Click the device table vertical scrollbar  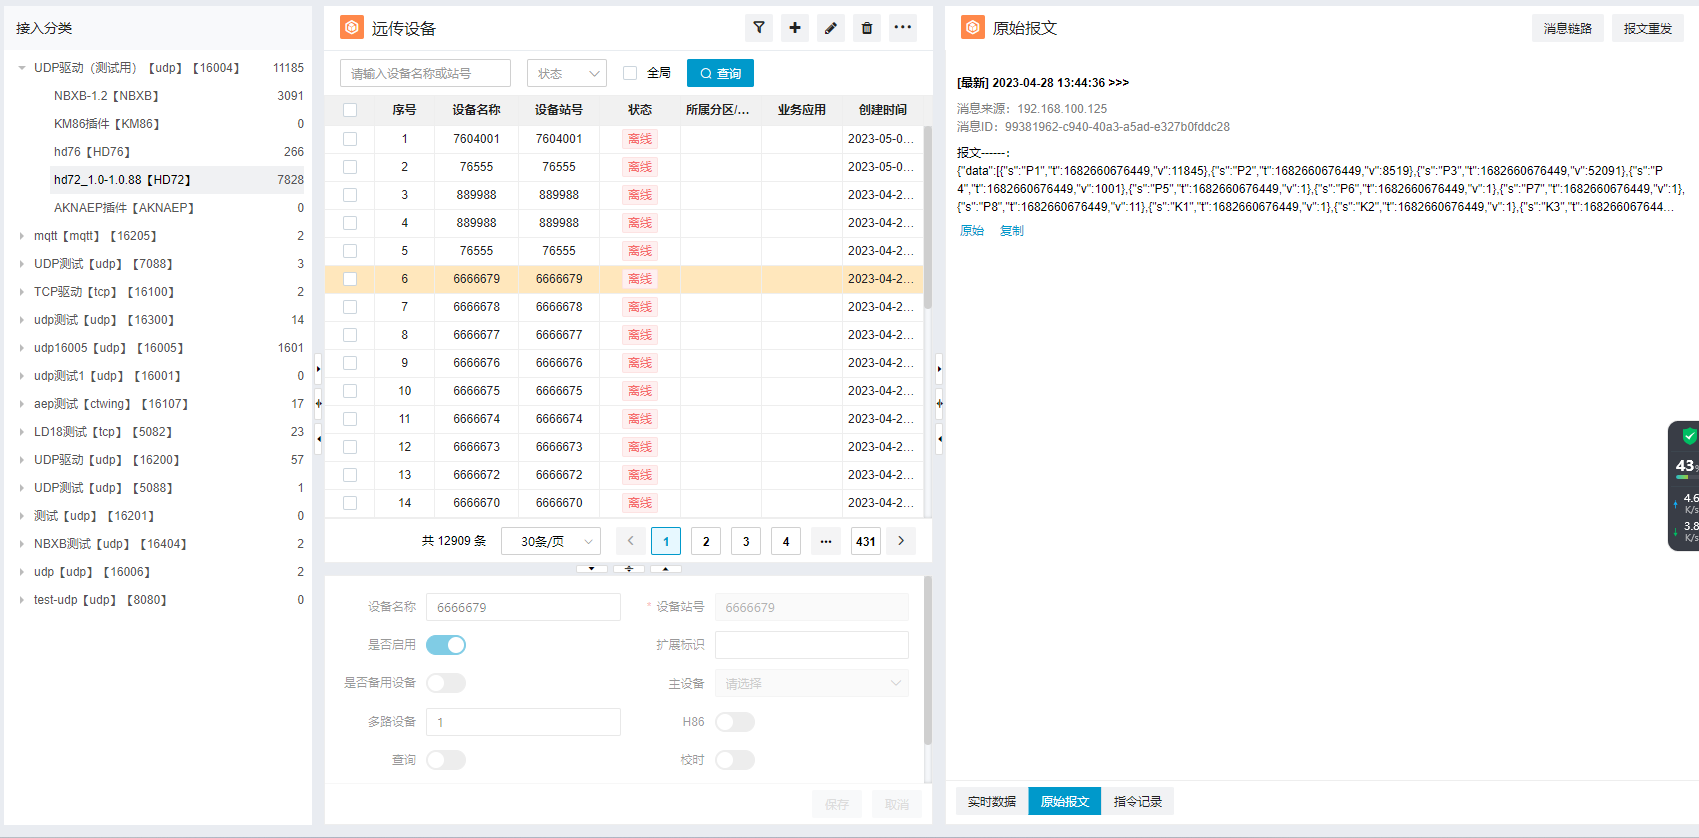(928, 218)
